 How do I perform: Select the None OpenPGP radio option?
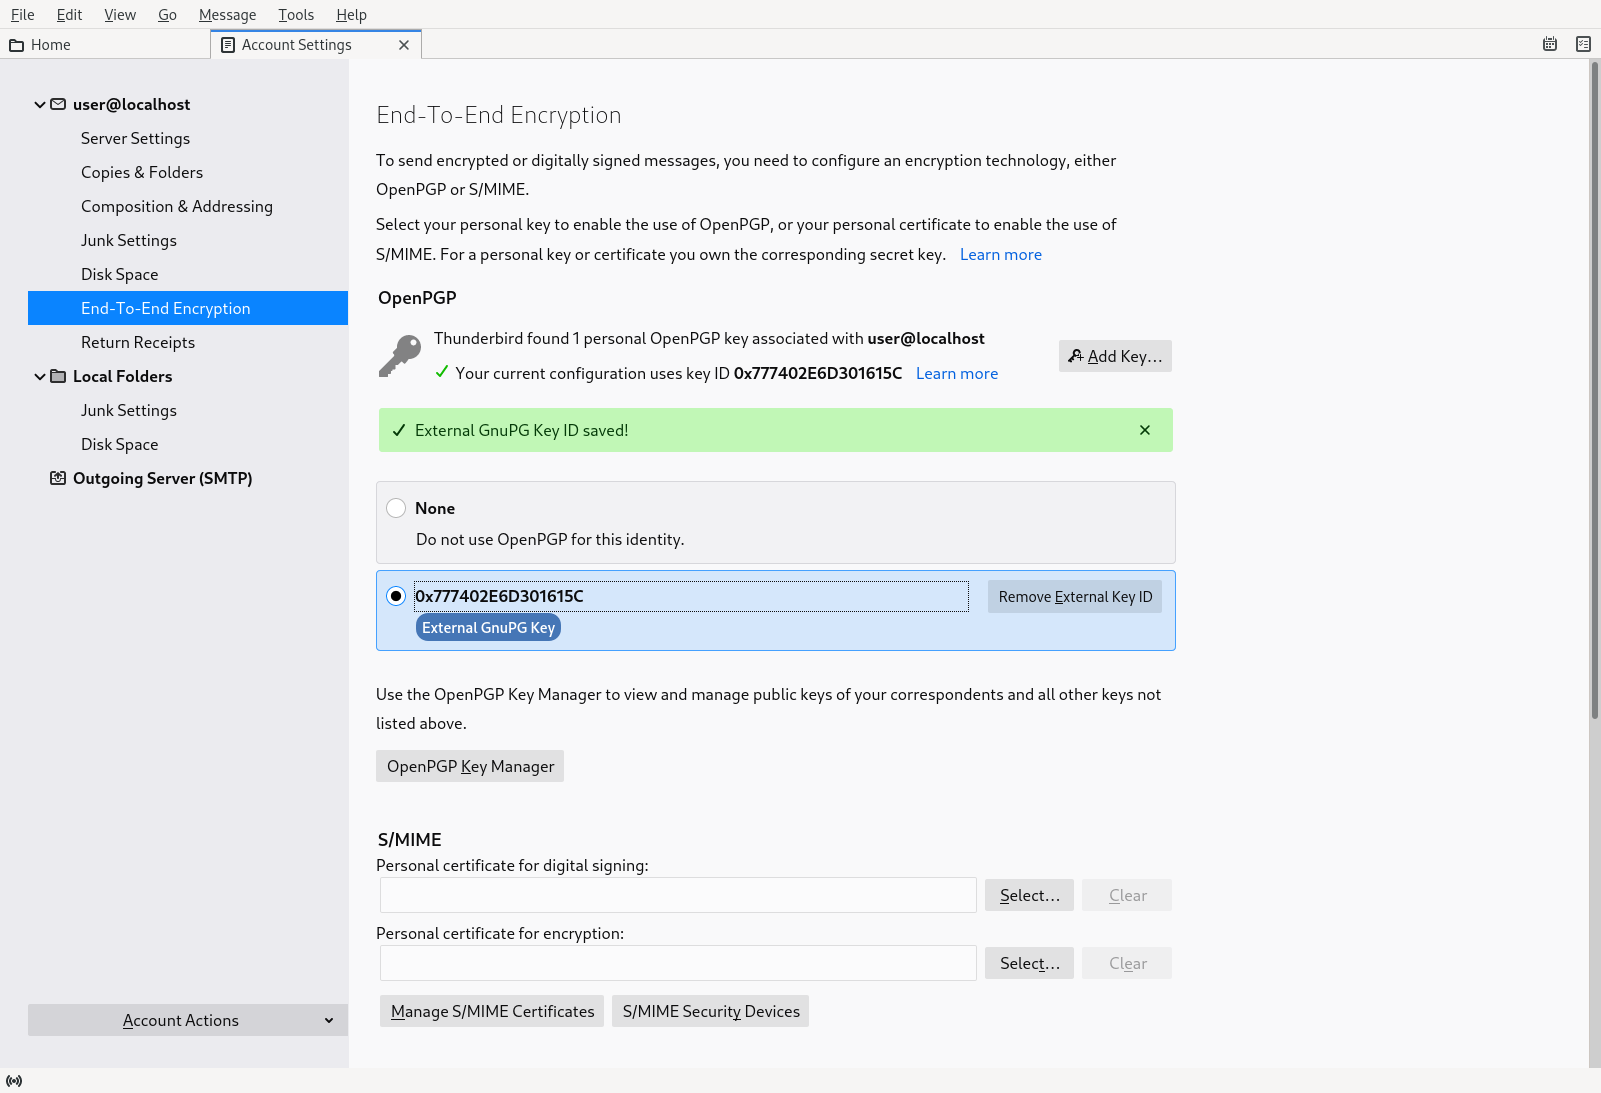coord(396,508)
